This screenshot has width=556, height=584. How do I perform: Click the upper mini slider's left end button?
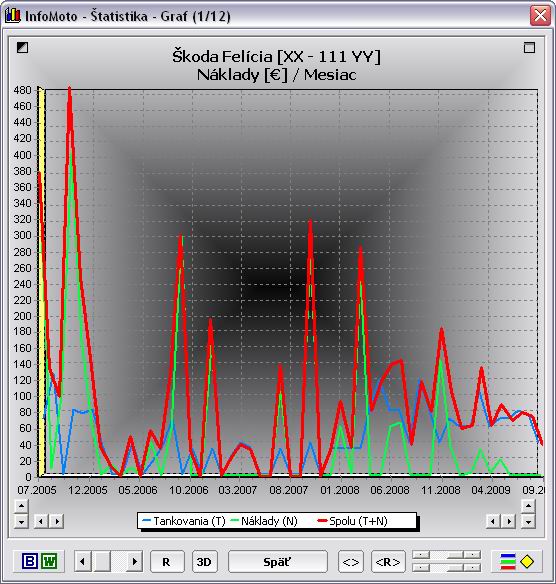click(x=421, y=555)
